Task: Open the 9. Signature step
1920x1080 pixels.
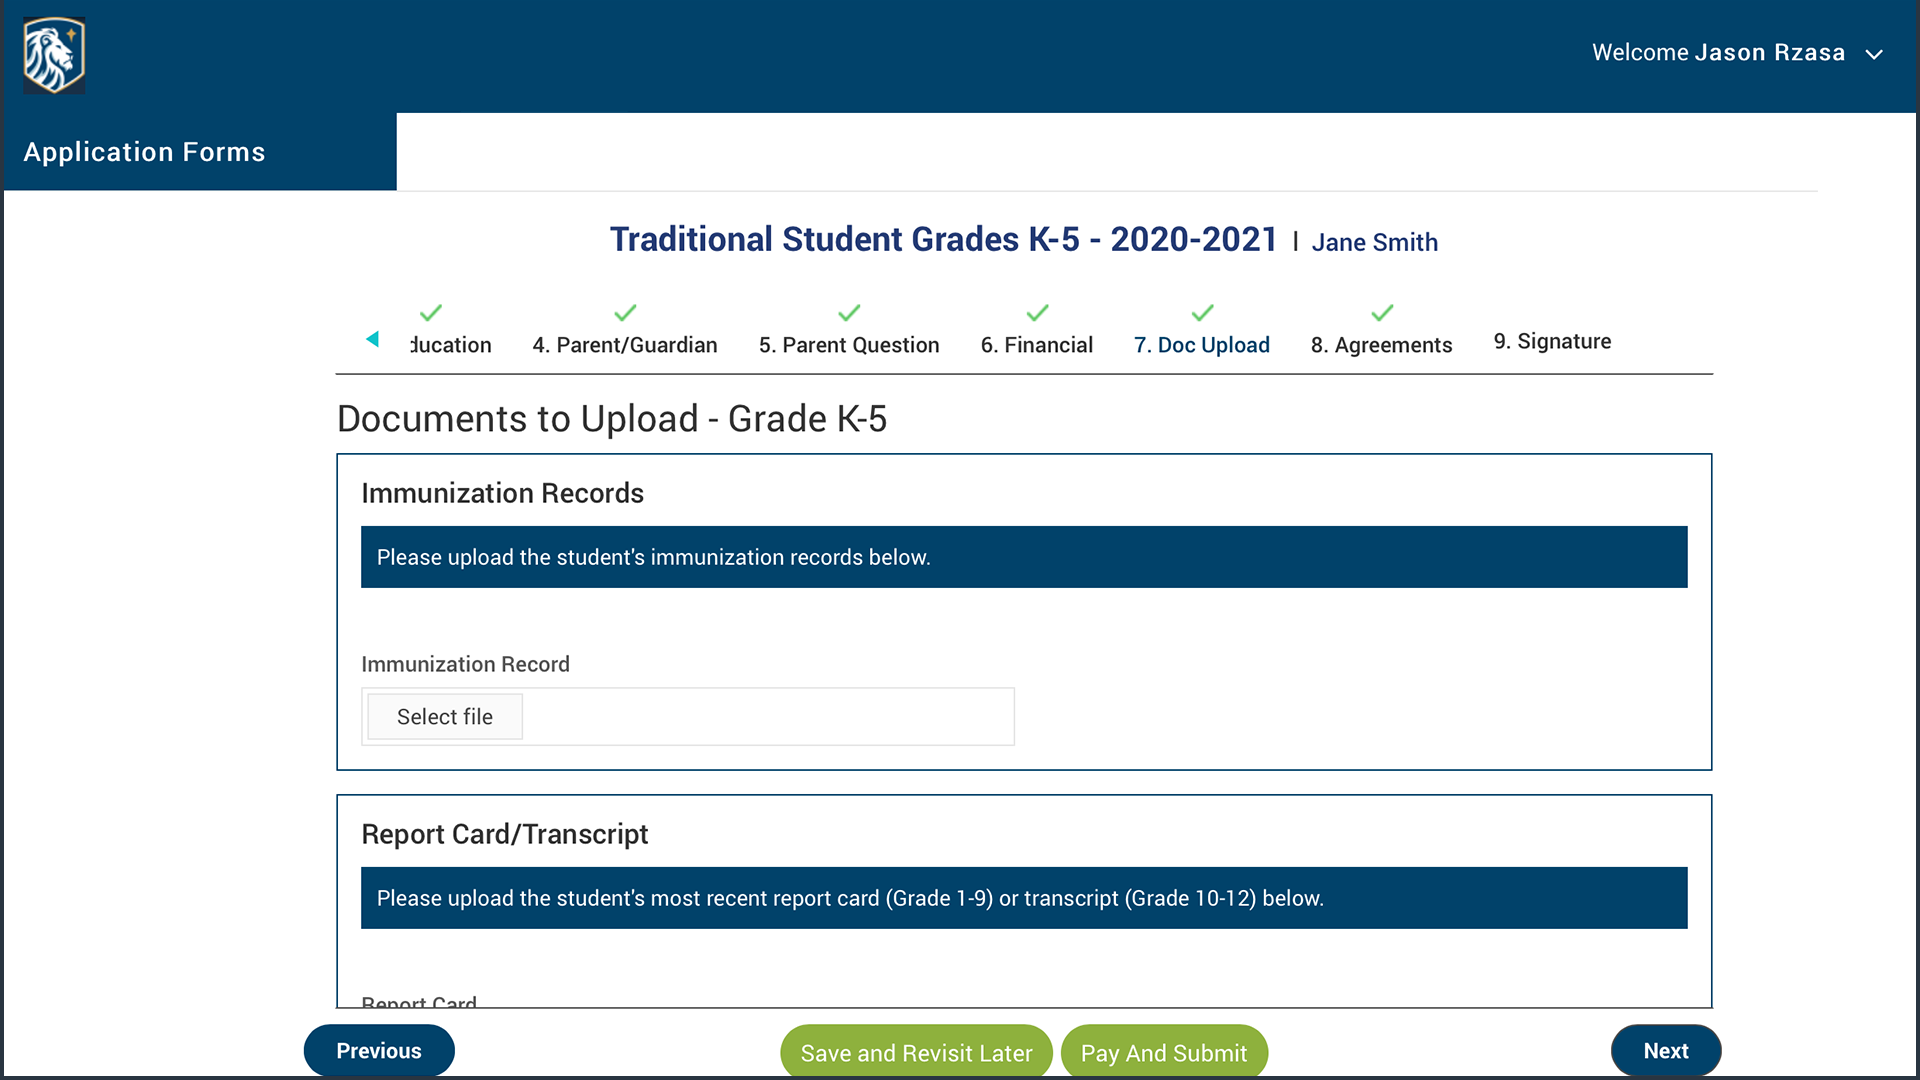Action: [x=1552, y=342]
